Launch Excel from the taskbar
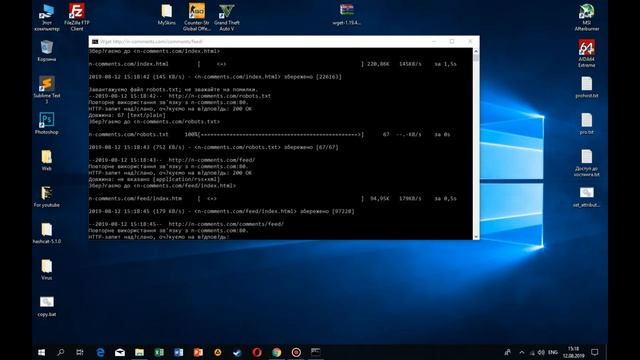 tap(159, 352)
